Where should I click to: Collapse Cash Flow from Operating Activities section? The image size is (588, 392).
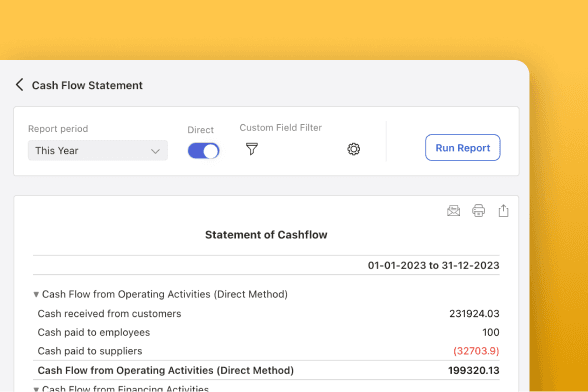[x=36, y=294]
